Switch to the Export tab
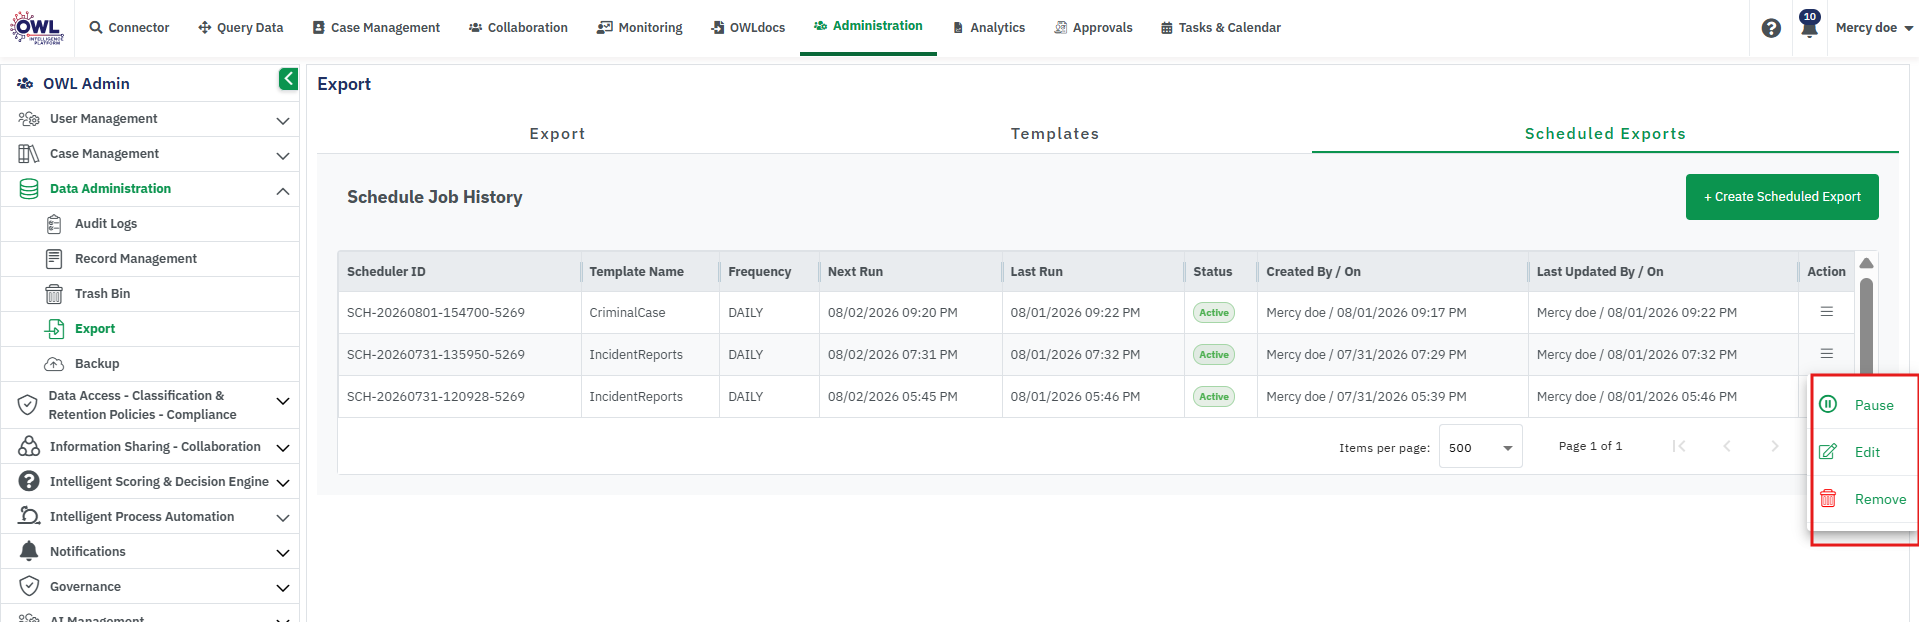This screenshot has height=622, width=1919. (x=557, y=134)
